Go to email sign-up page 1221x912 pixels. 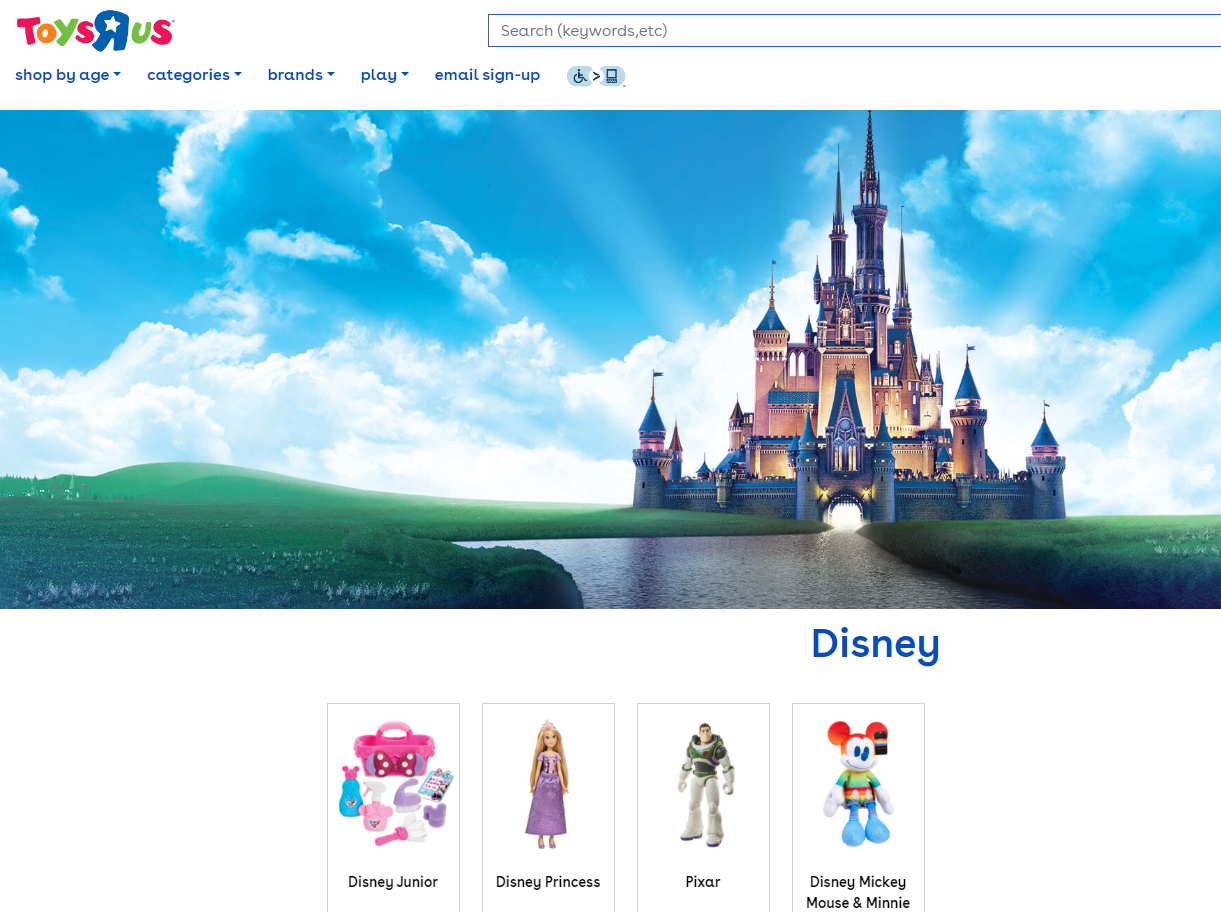(x=487, y=75)
